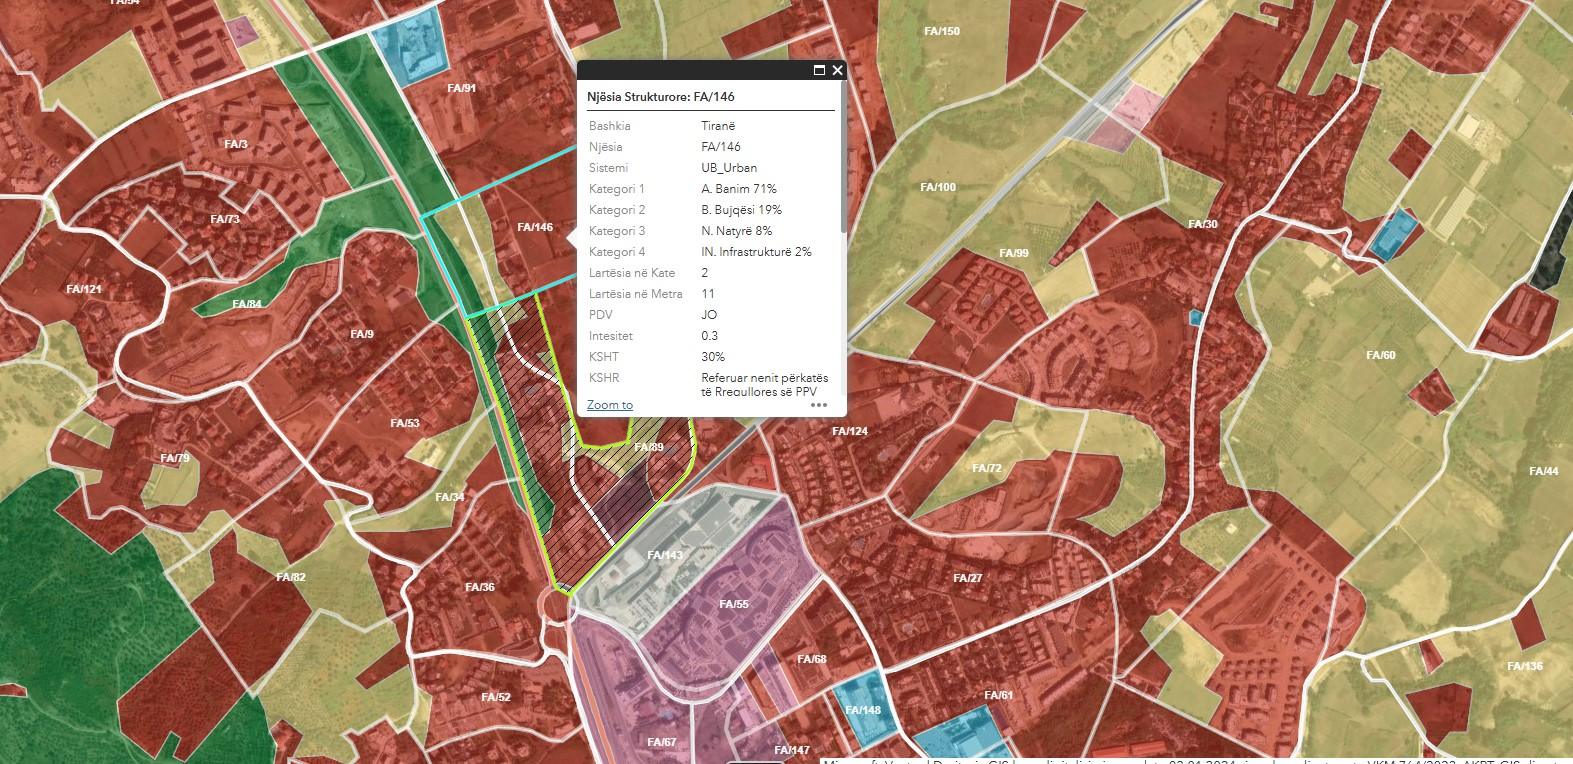Select the hatched FA/89 zone label

649,447
